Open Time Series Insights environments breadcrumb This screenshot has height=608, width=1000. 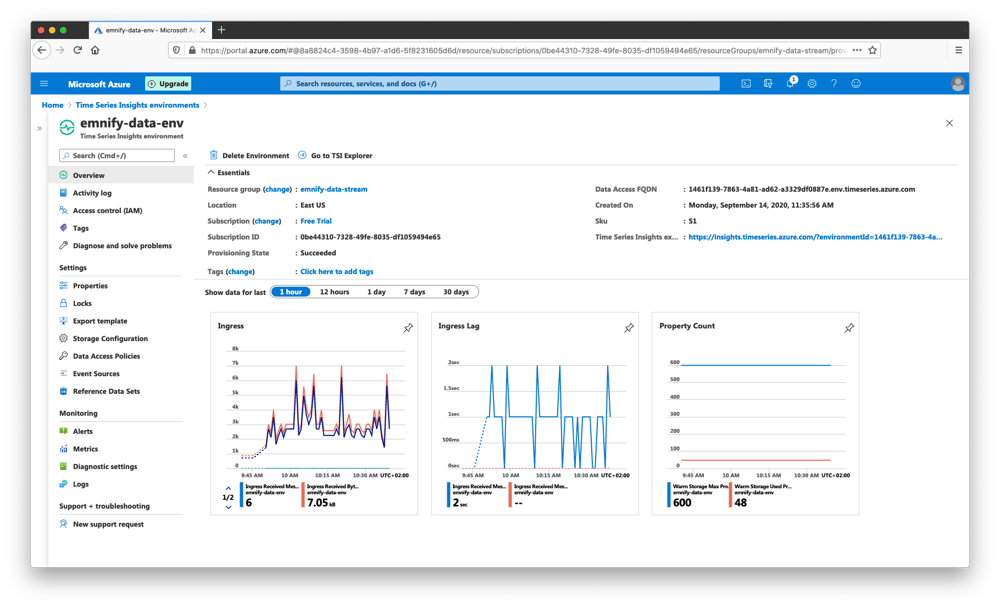coord(137,105)
